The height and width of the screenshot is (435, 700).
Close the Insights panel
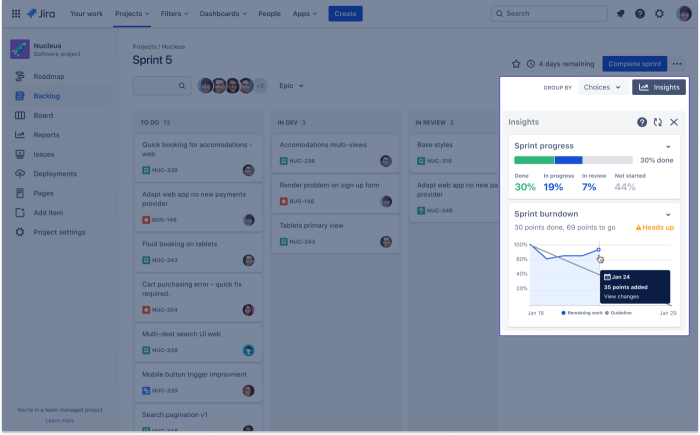pyautogui.click(x=674, y=122)
